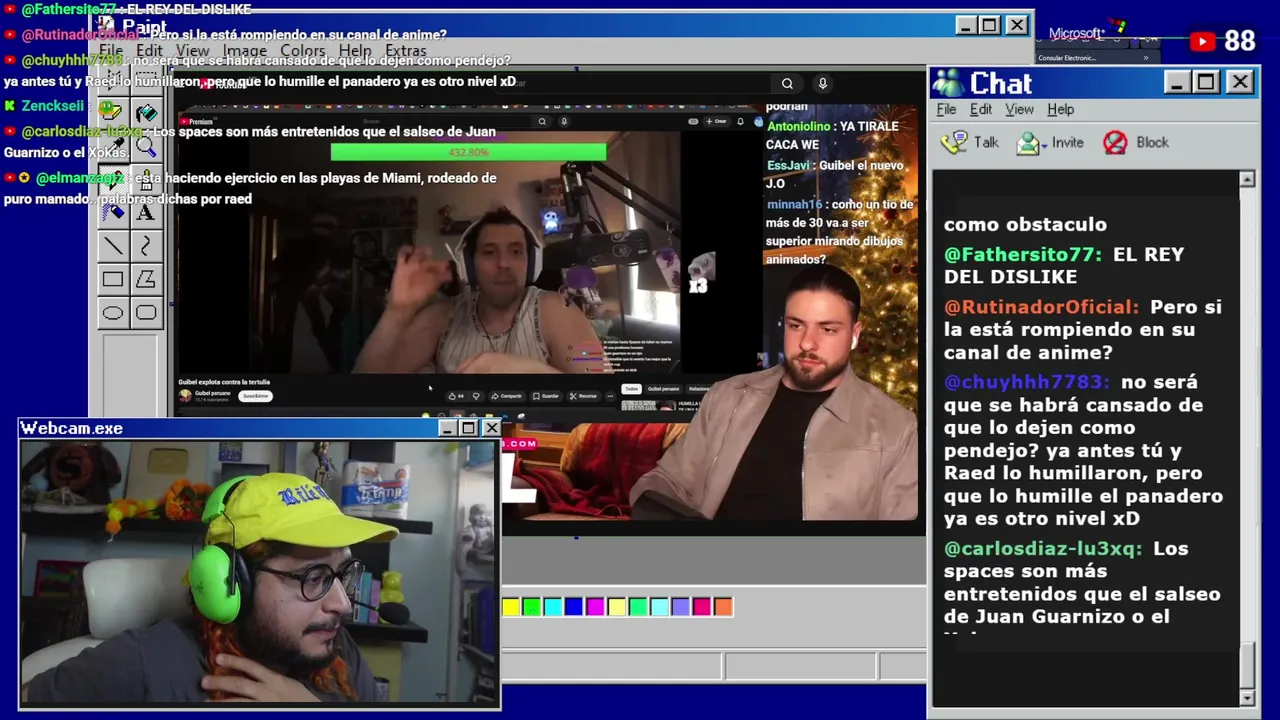The height and width of the screenshot is (720, 1280).
Task: Open the Image menu in Paint
Action: (244, 50)
